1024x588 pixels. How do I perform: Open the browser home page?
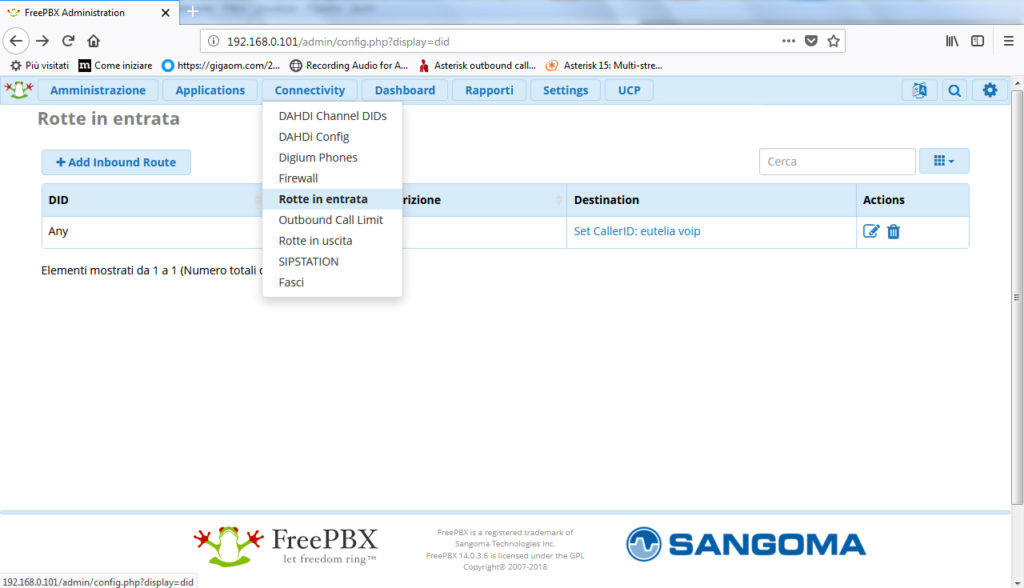tap(93, 41)
